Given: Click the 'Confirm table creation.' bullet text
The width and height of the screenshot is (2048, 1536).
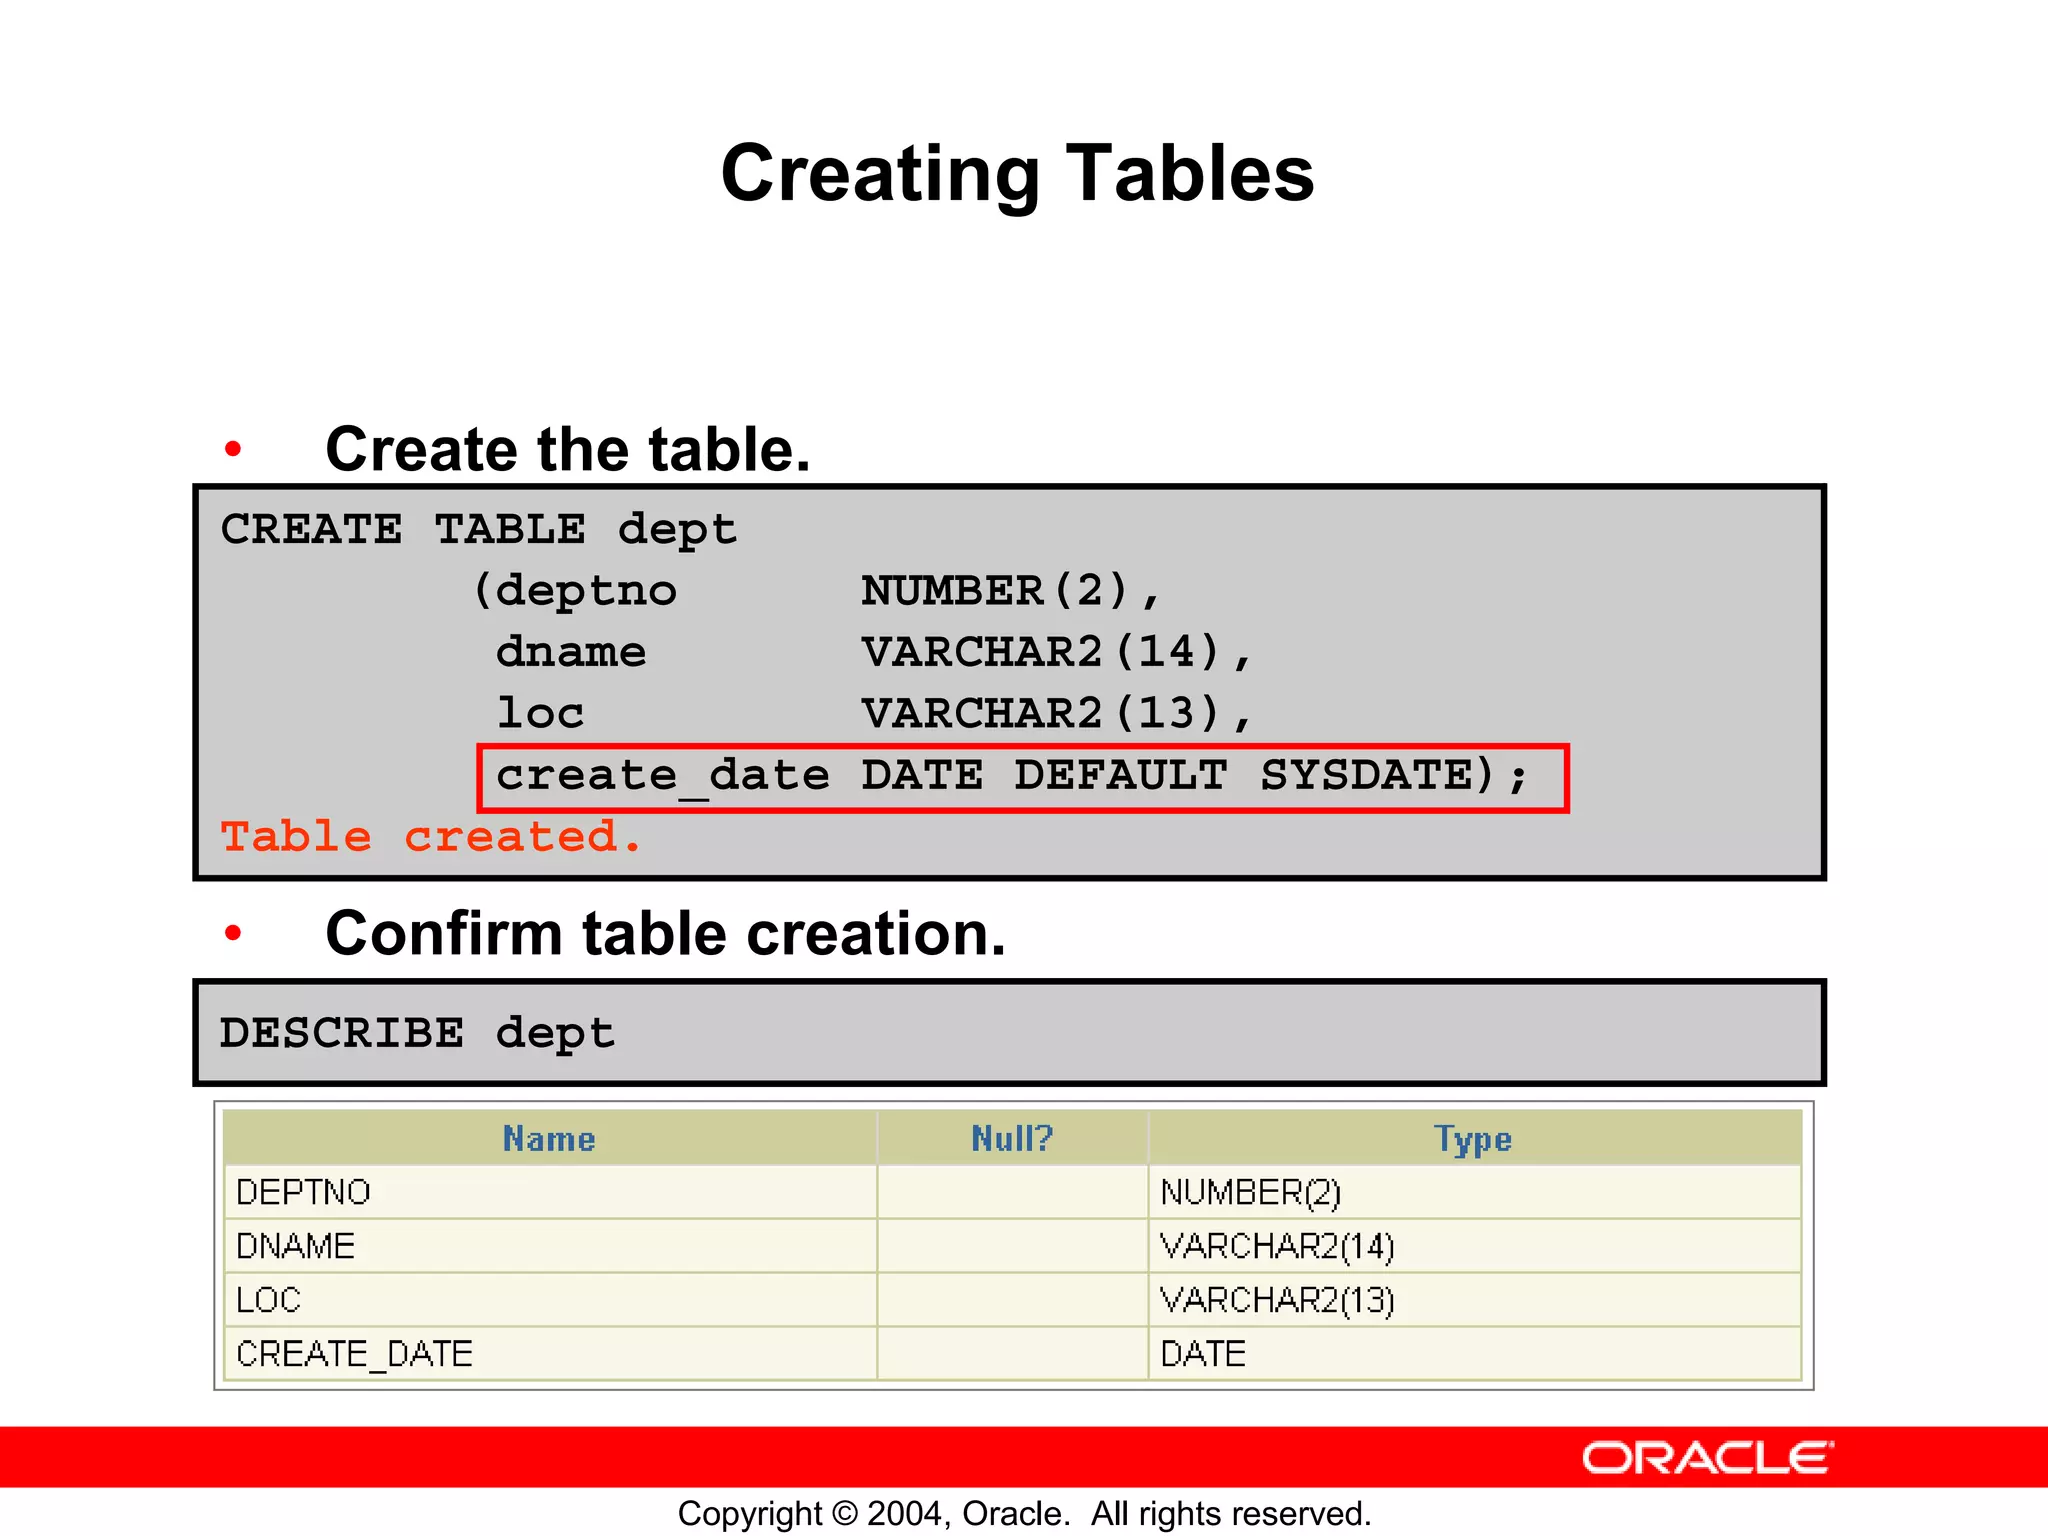Looking at the screenshot, I should 665,933.
